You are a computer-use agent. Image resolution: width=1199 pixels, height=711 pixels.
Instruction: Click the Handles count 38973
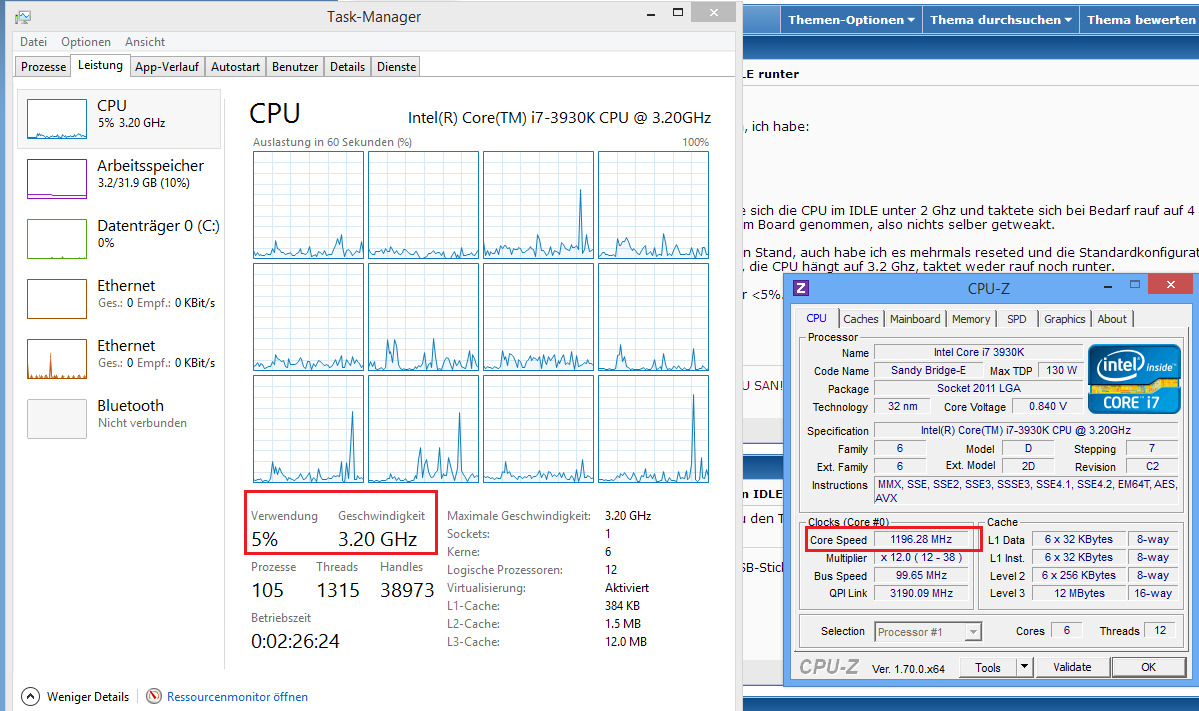tap(407, 590)
